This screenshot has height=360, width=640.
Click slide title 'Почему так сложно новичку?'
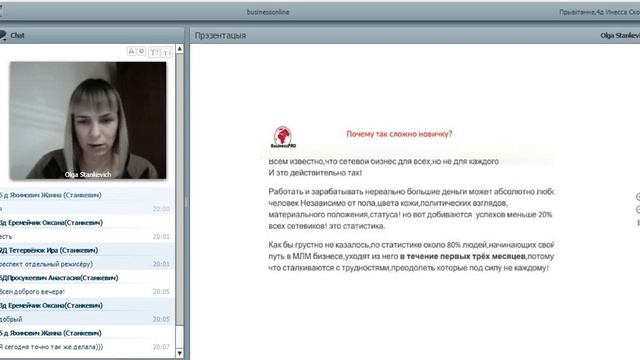pyautogui.click(x=399, y=134)
